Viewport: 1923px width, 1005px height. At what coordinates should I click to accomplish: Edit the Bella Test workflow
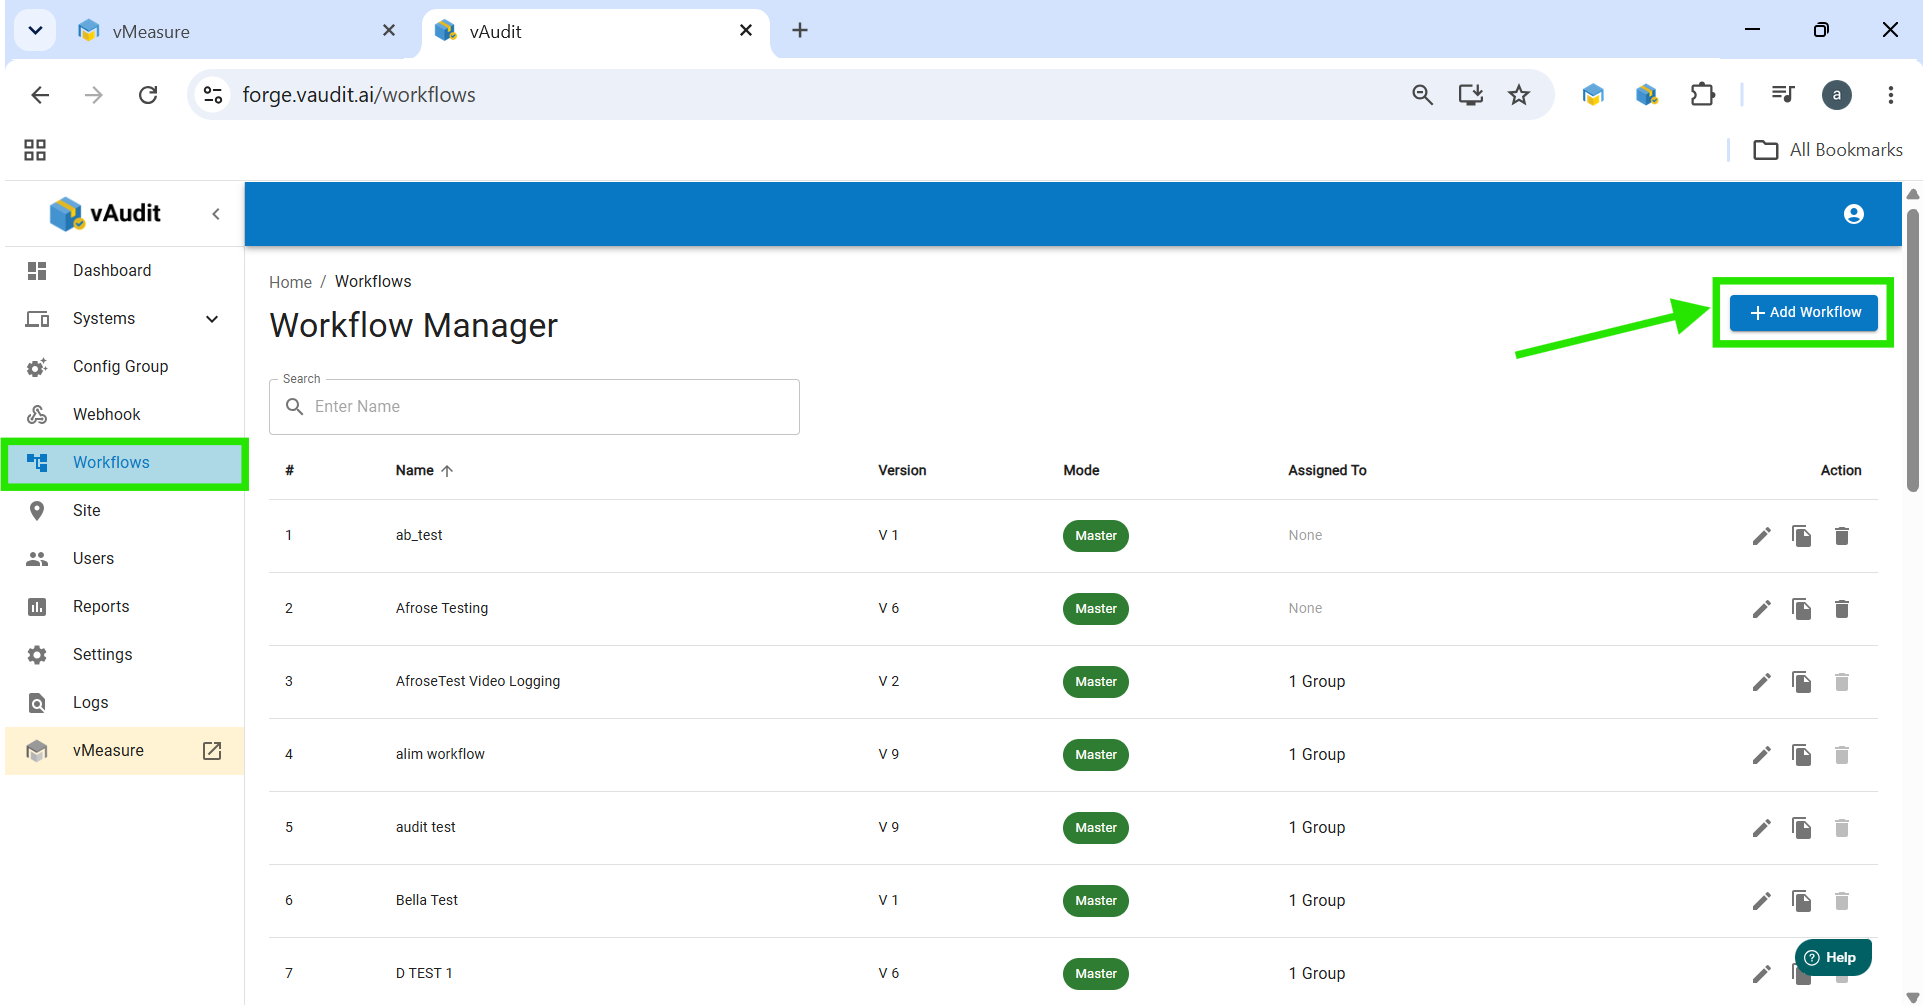click(1761, 901)
